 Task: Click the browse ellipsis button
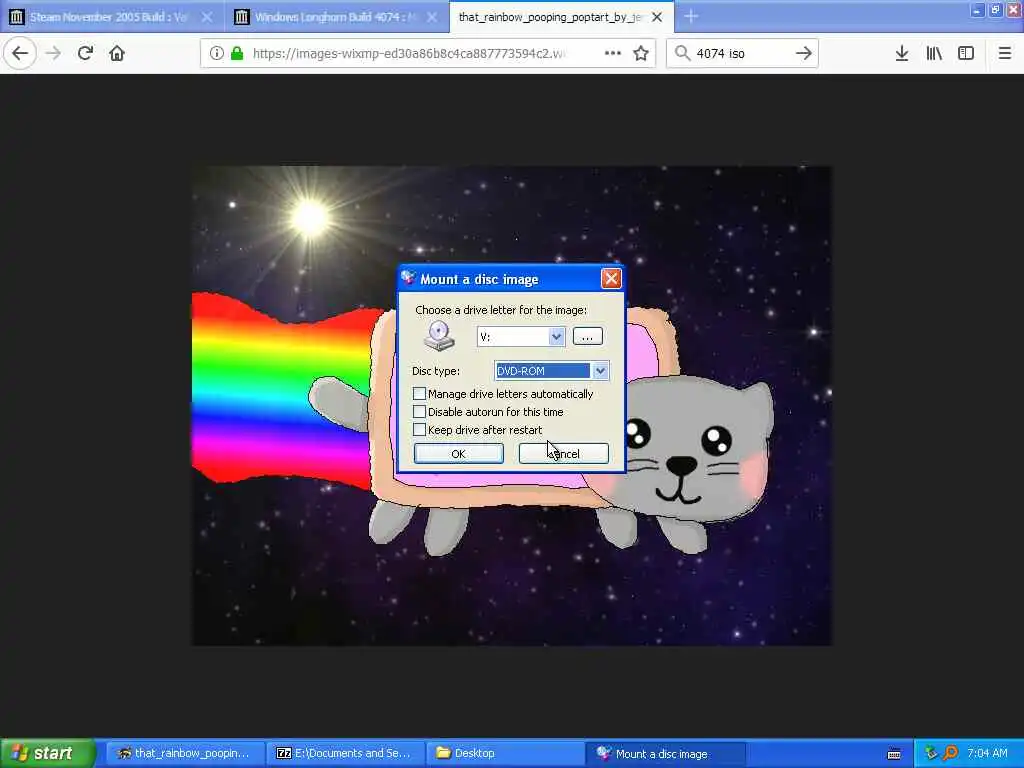pos(587,336)
